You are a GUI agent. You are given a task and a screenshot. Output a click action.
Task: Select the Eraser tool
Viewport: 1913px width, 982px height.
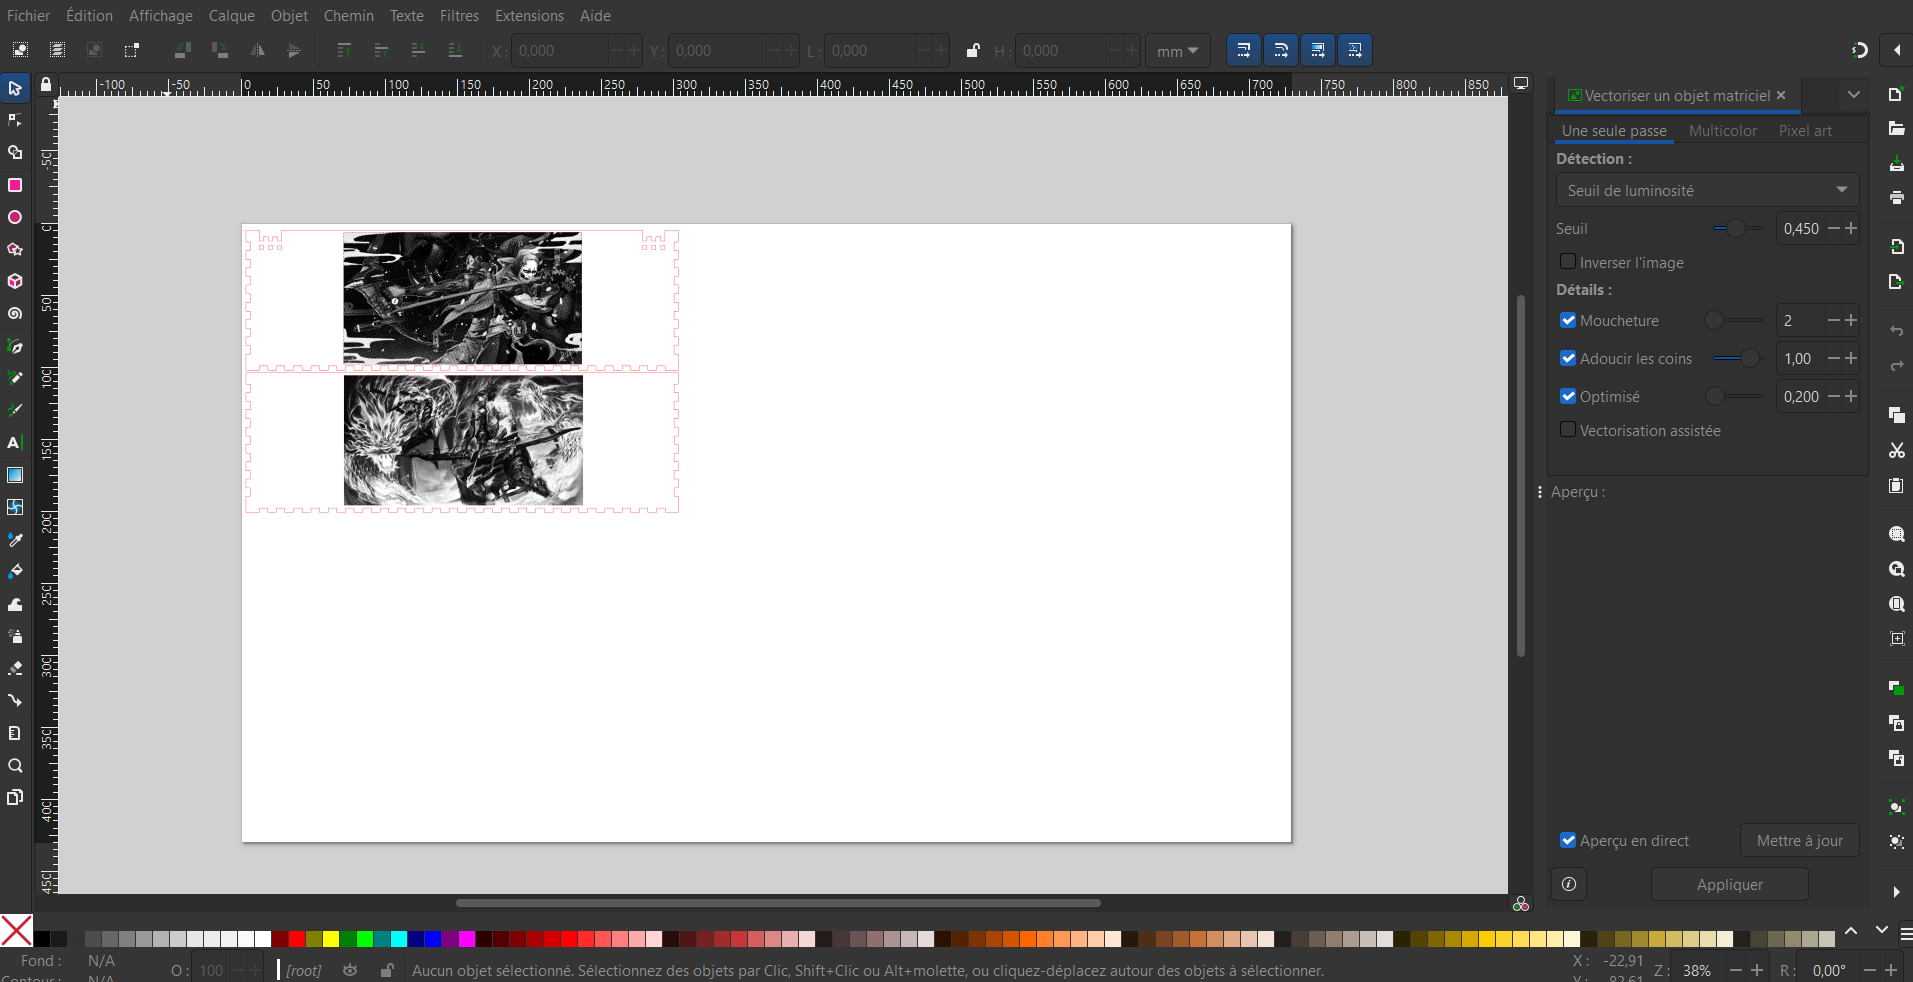coord(15,668)
